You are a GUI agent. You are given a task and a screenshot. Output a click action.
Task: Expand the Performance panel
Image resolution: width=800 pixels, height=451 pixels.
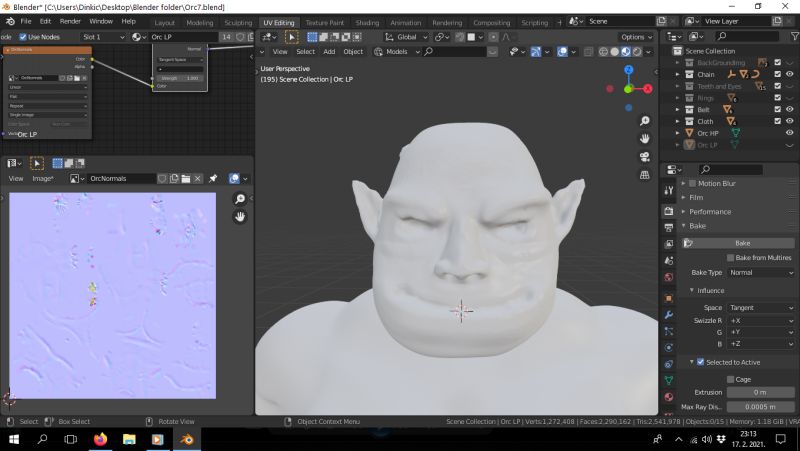pos(710,212)
